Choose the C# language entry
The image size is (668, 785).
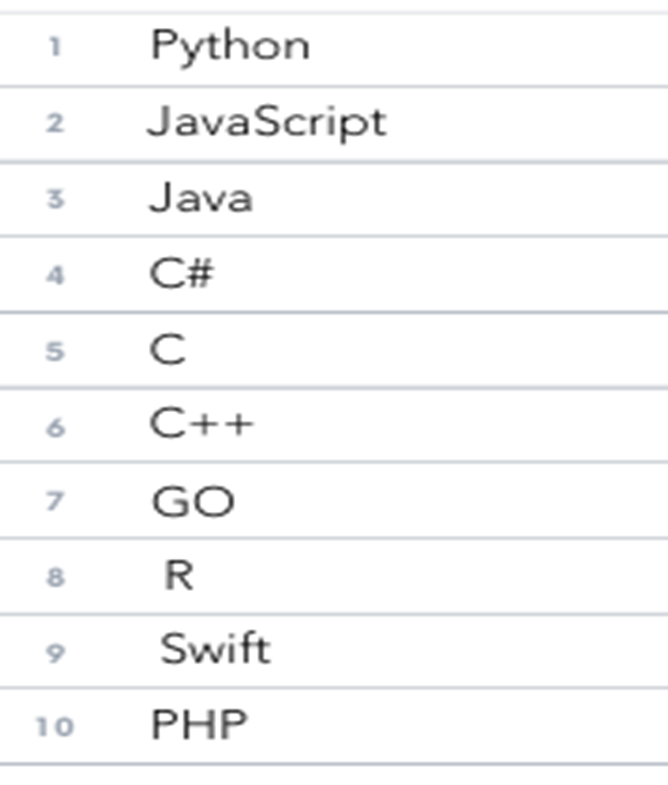pyautogui.click(x=181, y=273)
